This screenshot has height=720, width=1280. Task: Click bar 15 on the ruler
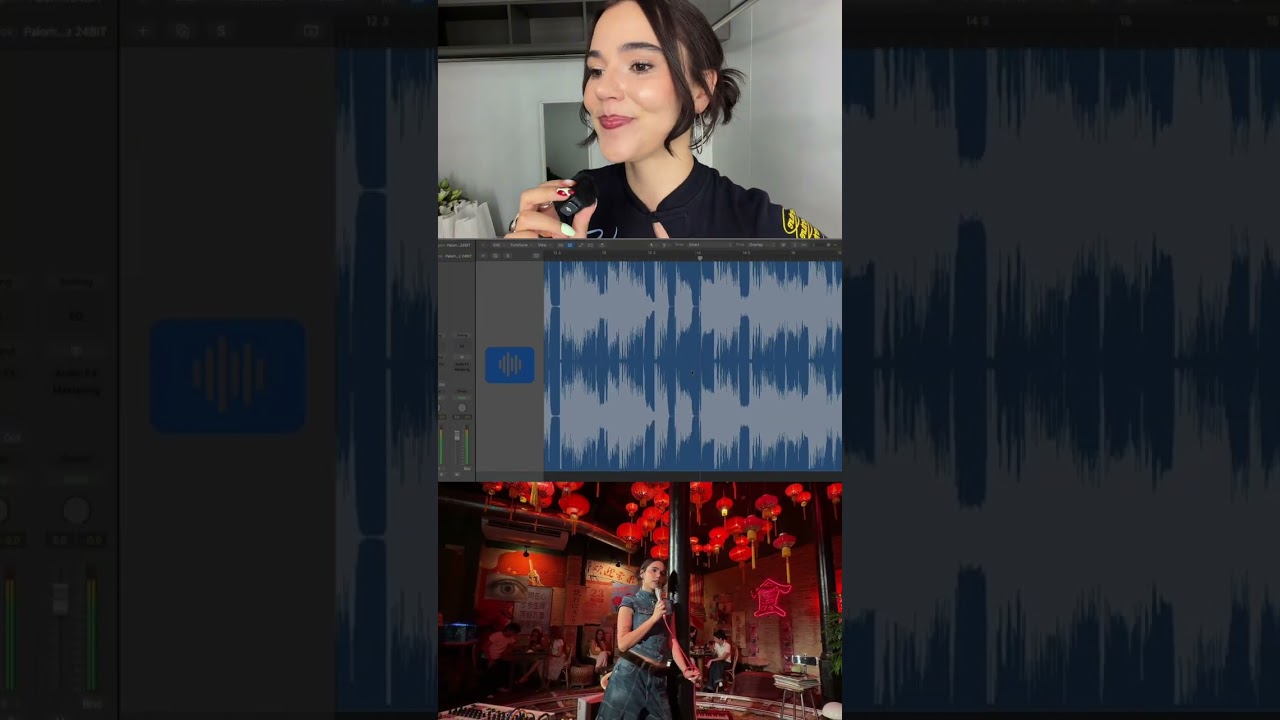(793, 252)
